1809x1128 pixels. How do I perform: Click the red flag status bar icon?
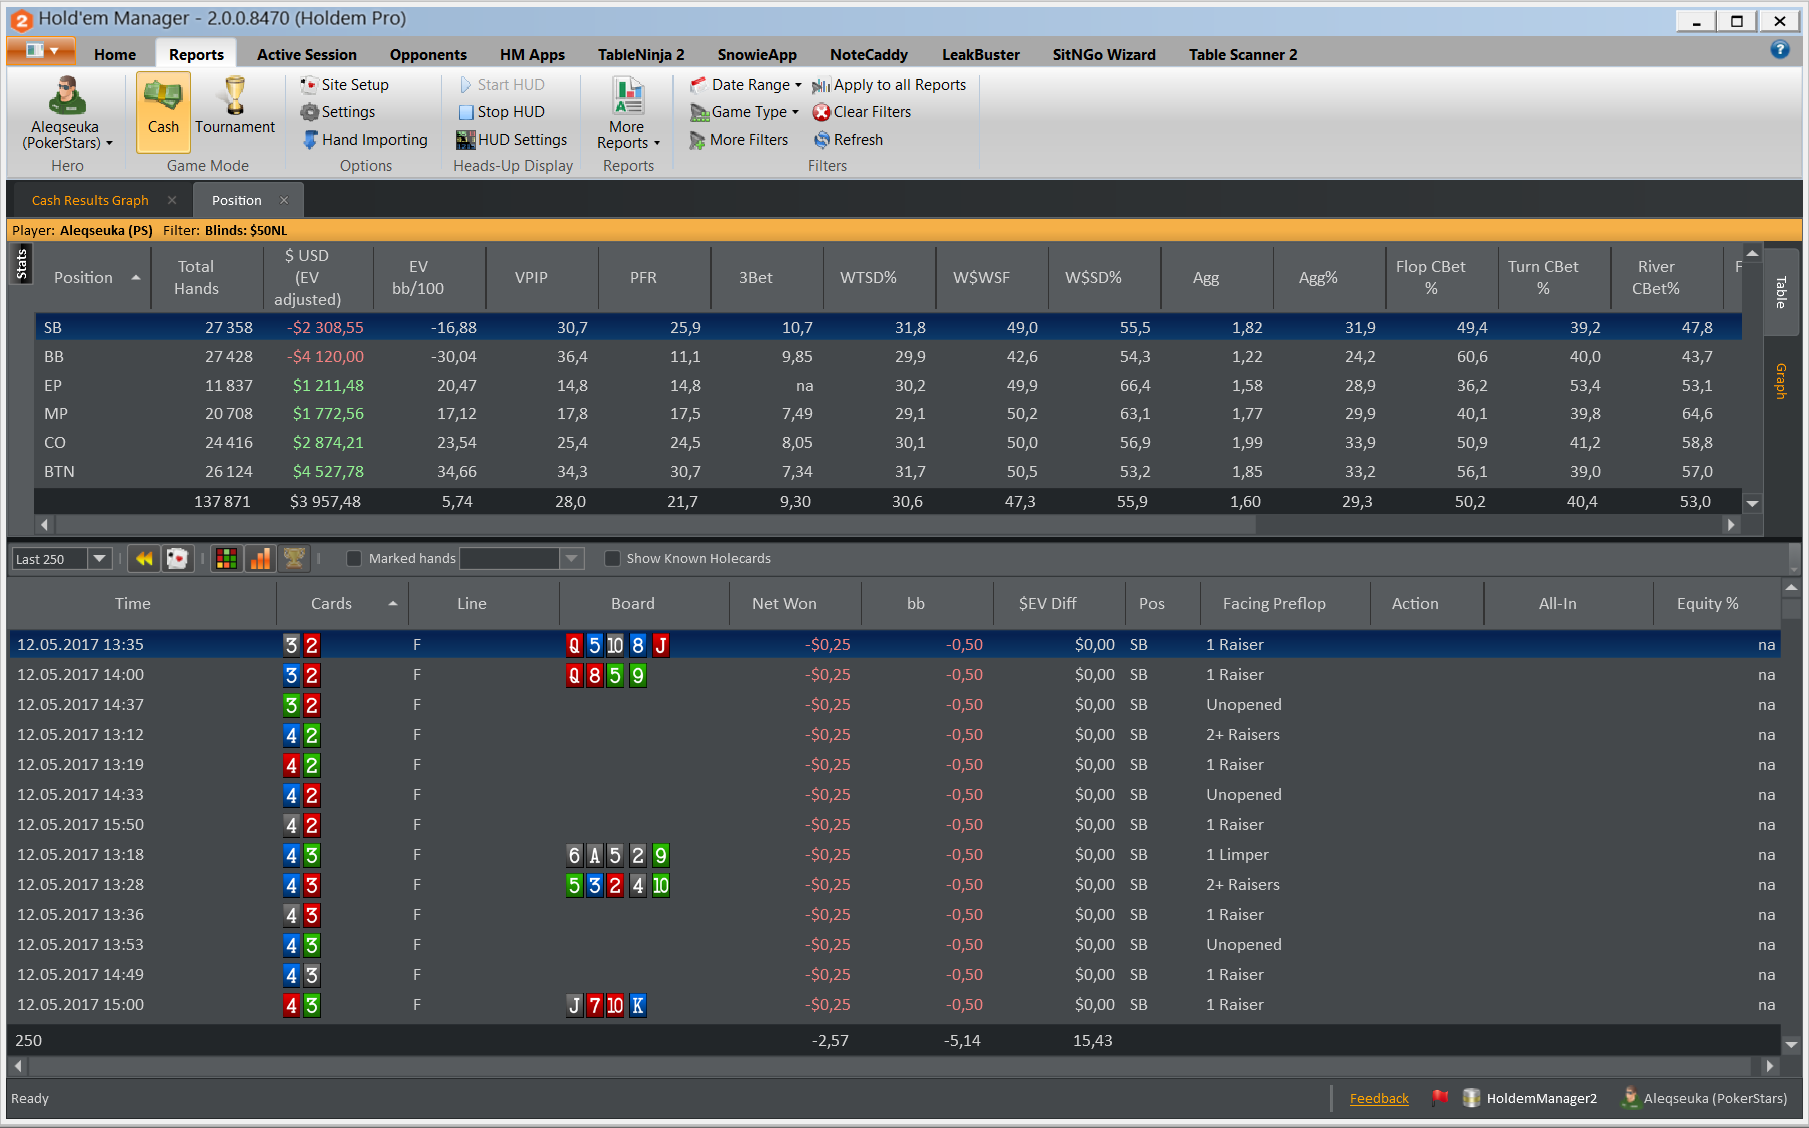coord(1440,1098)
